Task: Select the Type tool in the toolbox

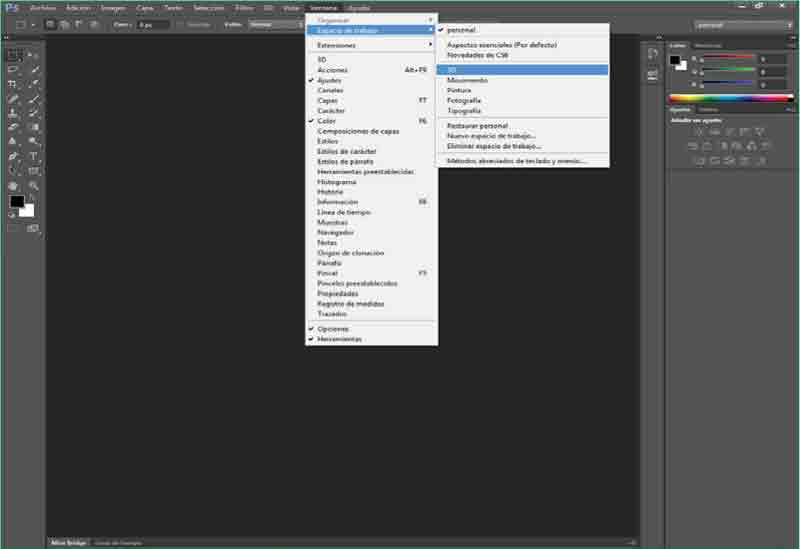Action: (33, 157)
